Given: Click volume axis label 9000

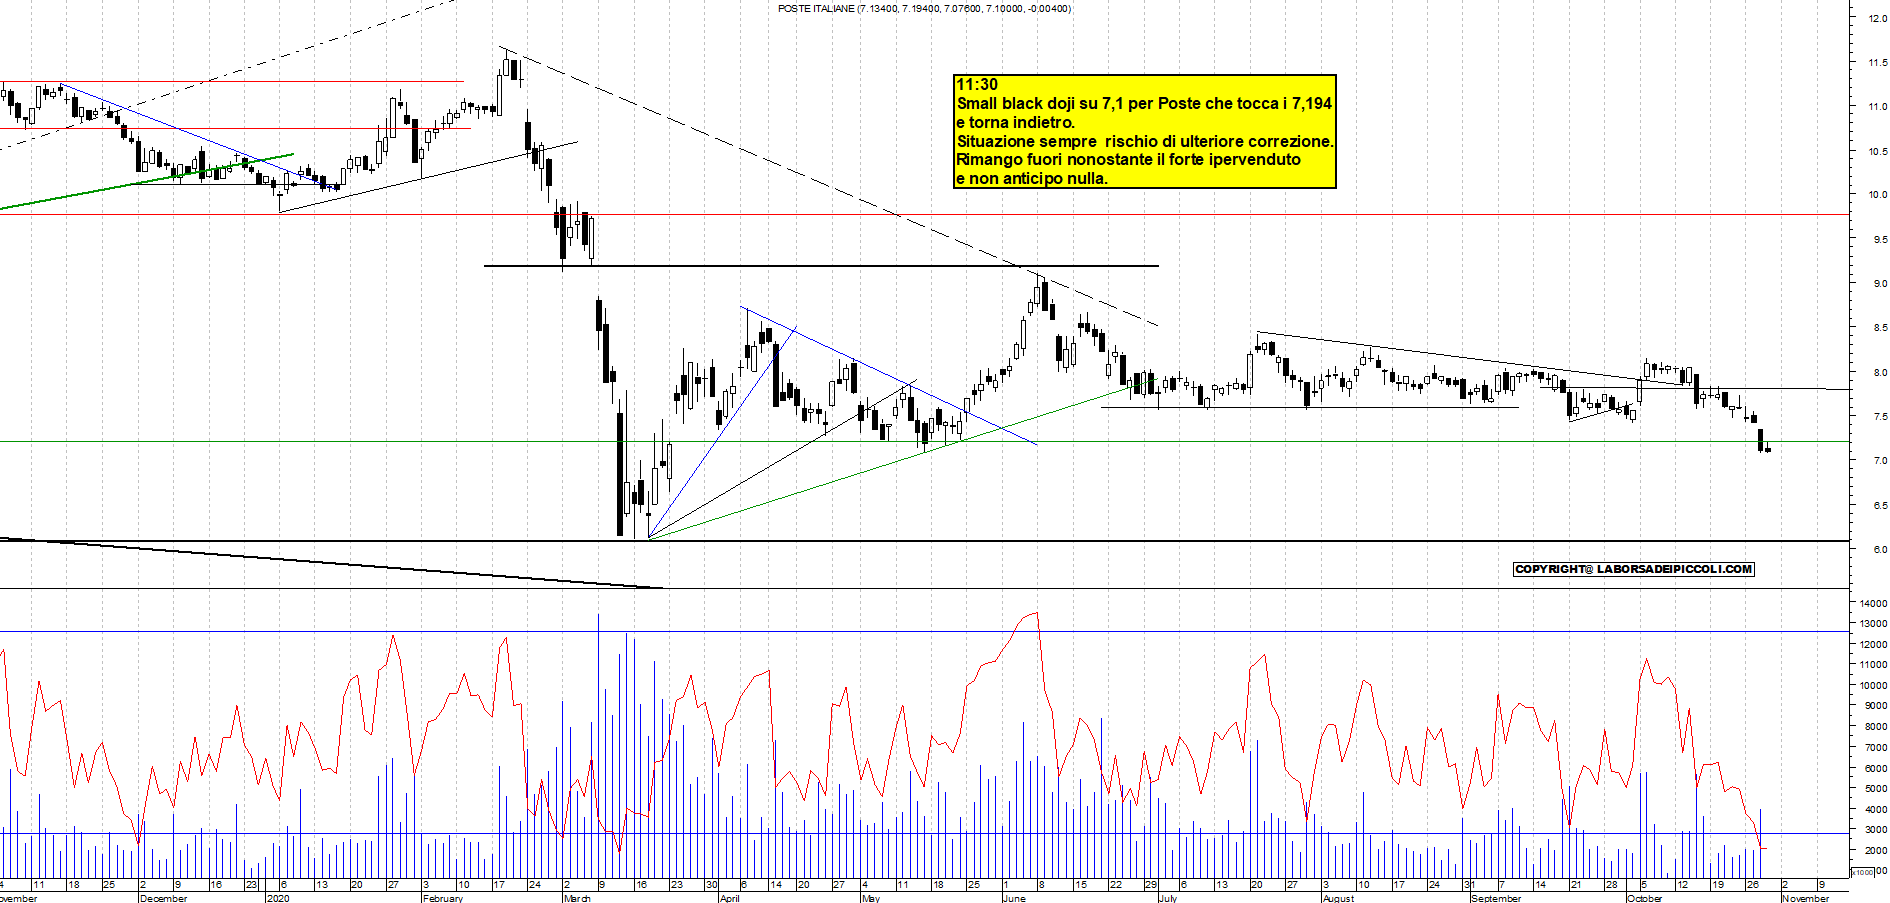Looking at the screenshot, I should [x=1875, y=705].
